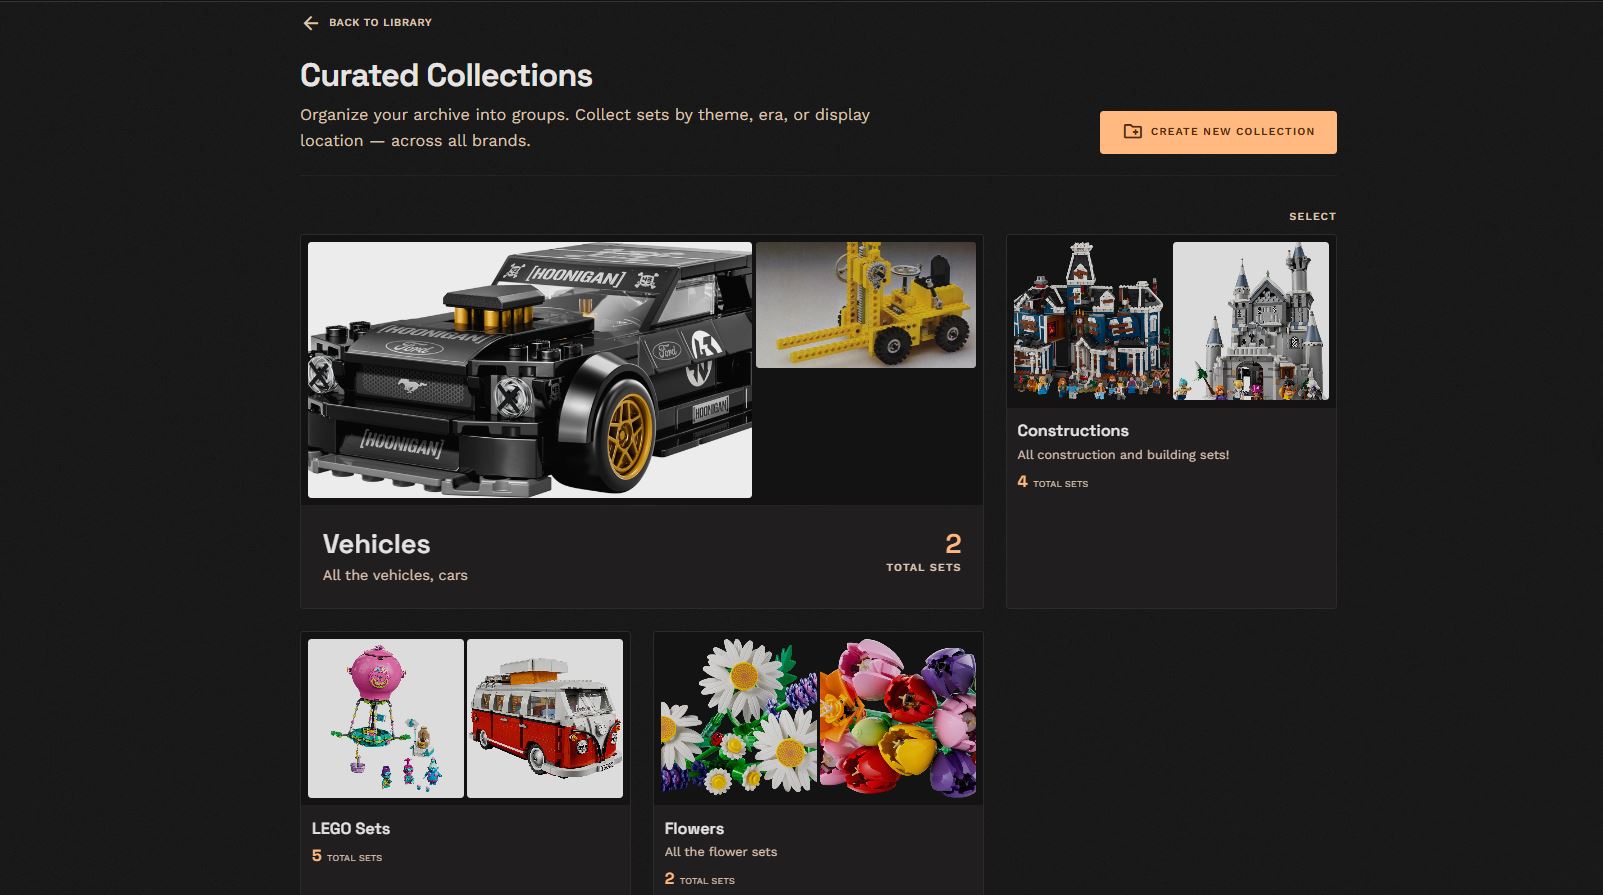Open the grey castle thumbnail

coord(1251,321)
